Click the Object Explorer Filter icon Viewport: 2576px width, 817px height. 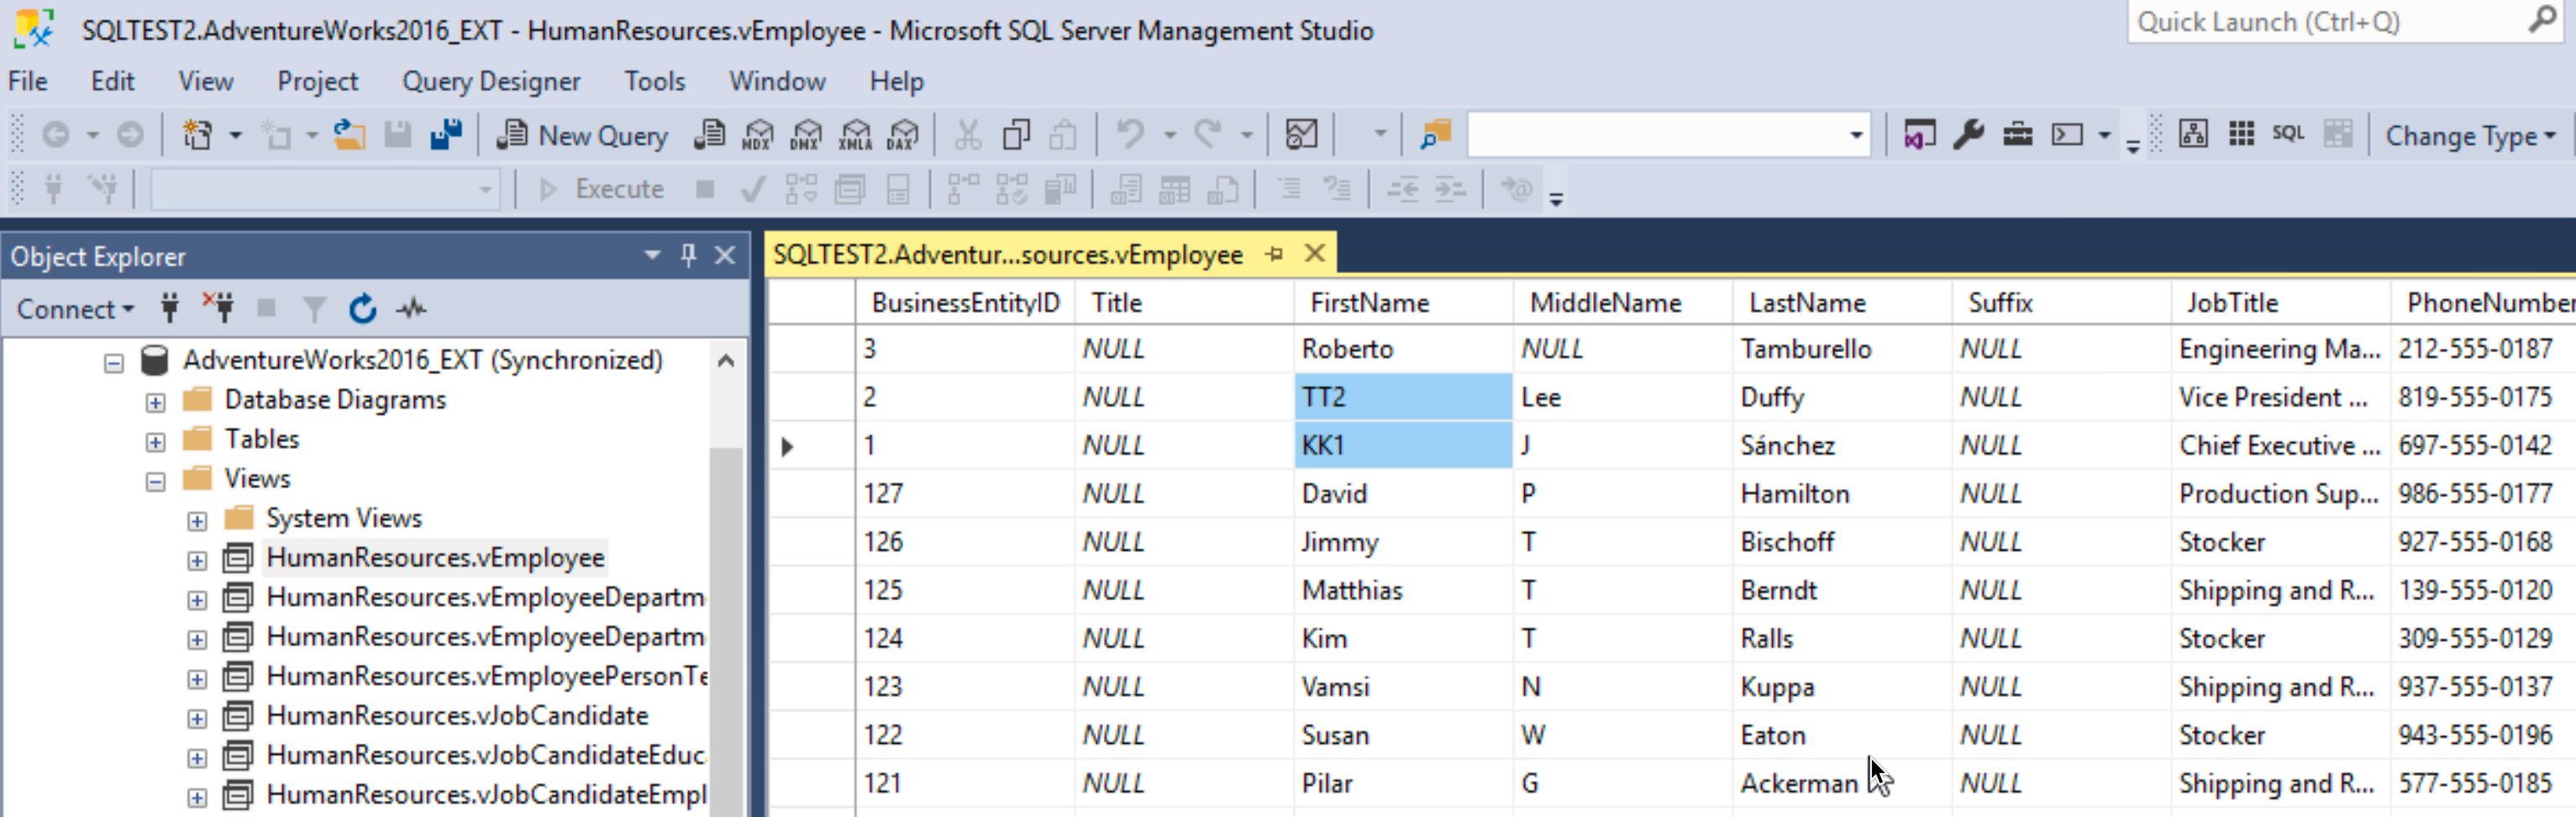(314, 308)
